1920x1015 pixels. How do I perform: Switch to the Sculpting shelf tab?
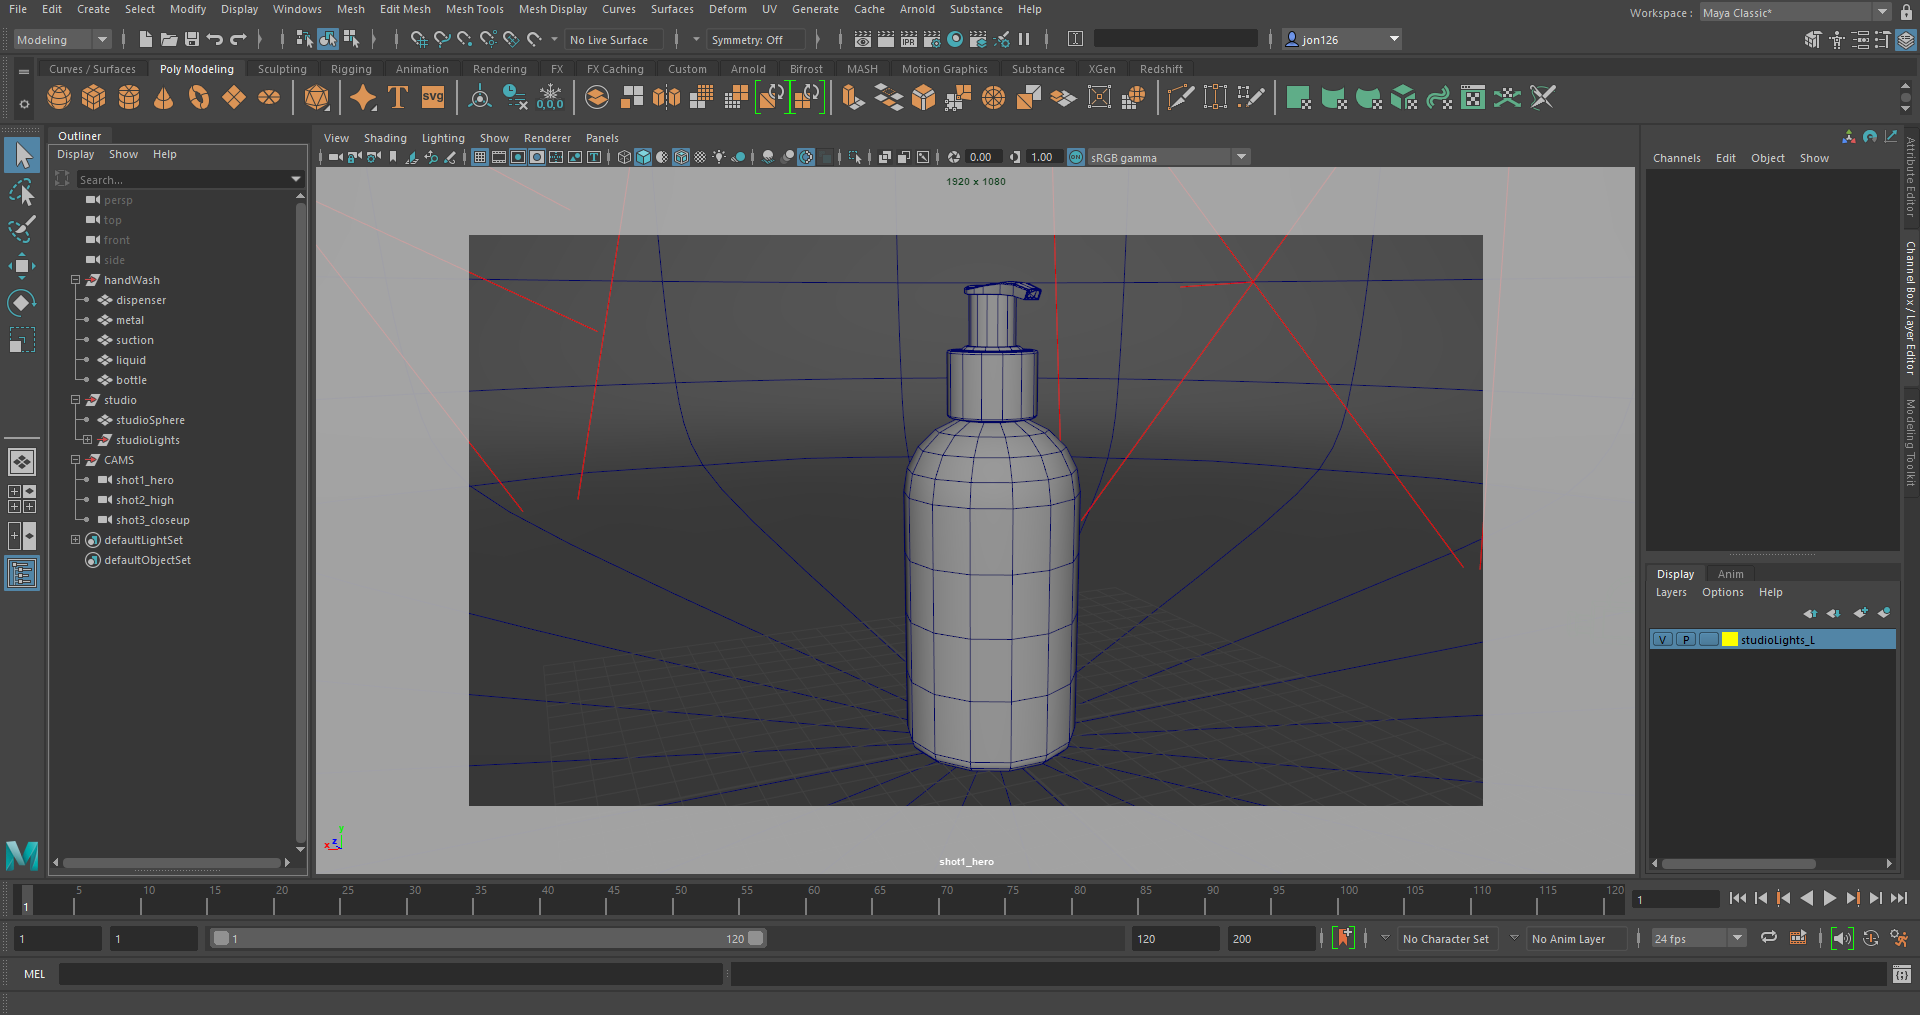click(x=282, y=69)
